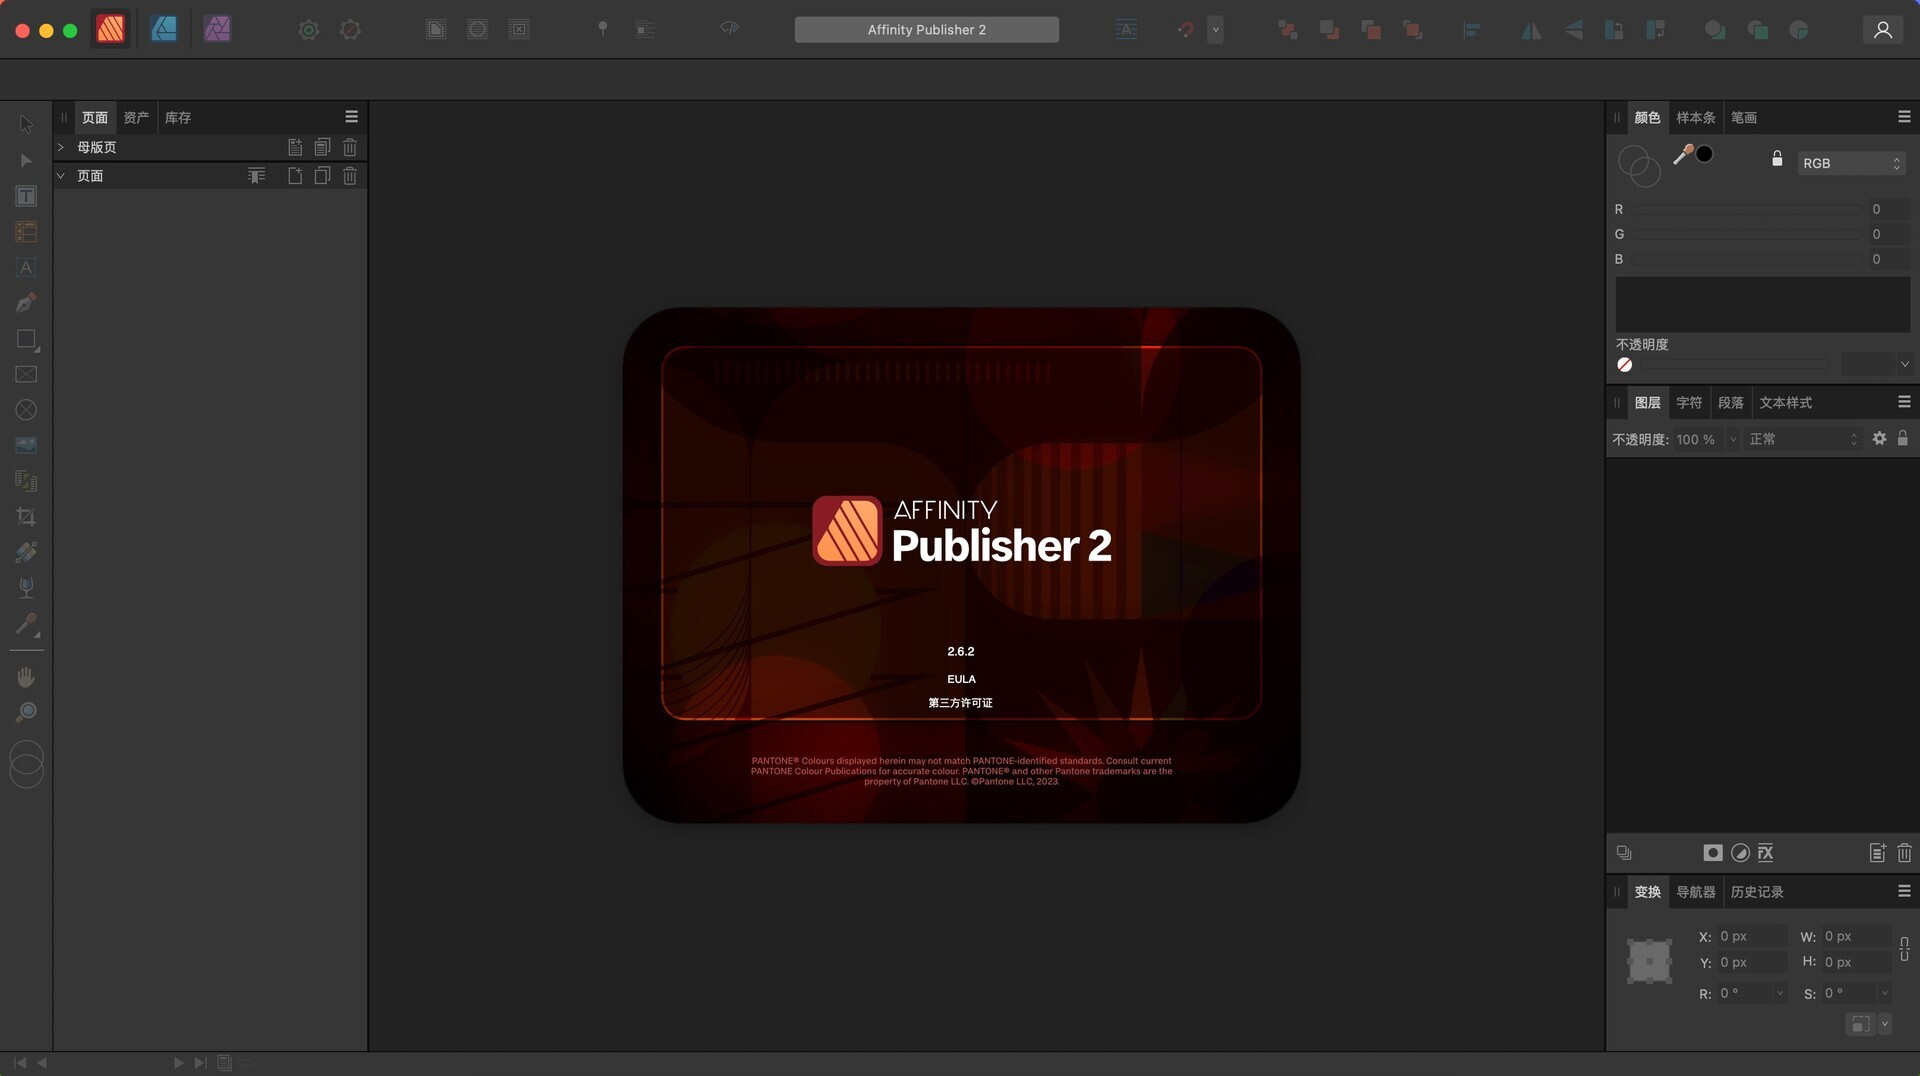The height and width of the screenshot is (1076, 1920).
Task: Switch to the 段落 tab
Action: pyautogui.click(x=1731, y=403)
